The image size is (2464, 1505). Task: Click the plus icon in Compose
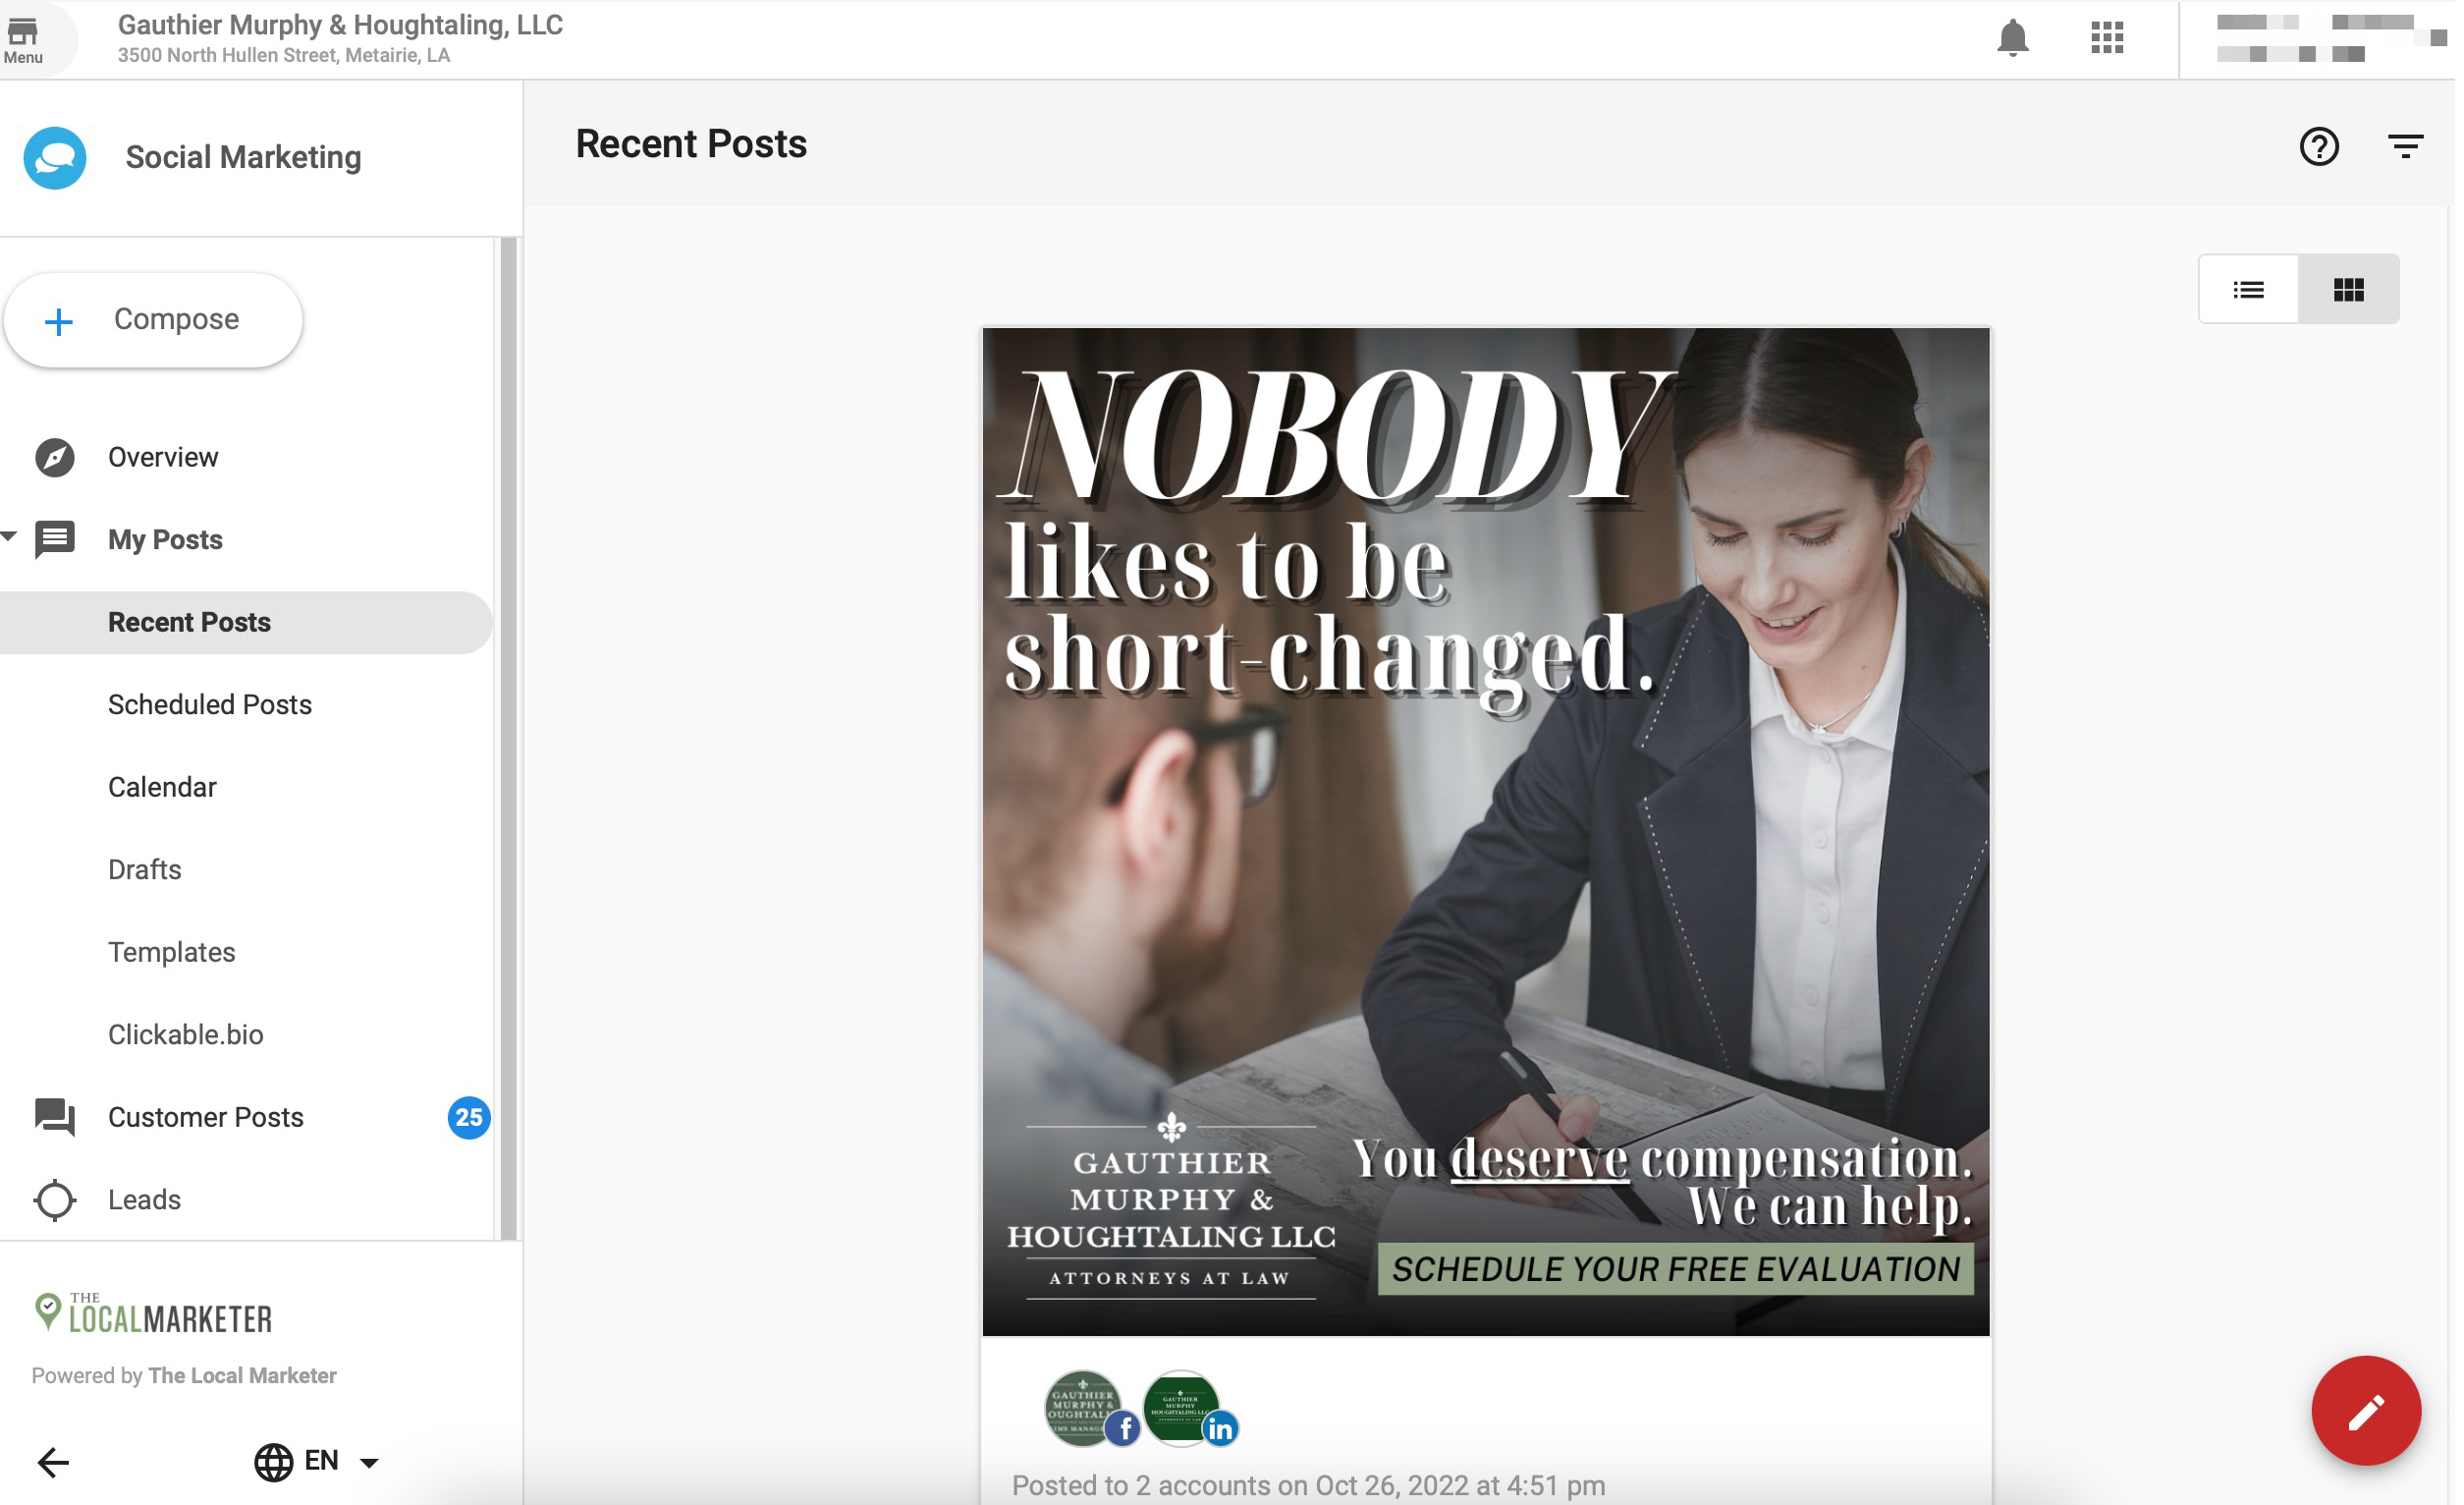[x=59, y=322]
